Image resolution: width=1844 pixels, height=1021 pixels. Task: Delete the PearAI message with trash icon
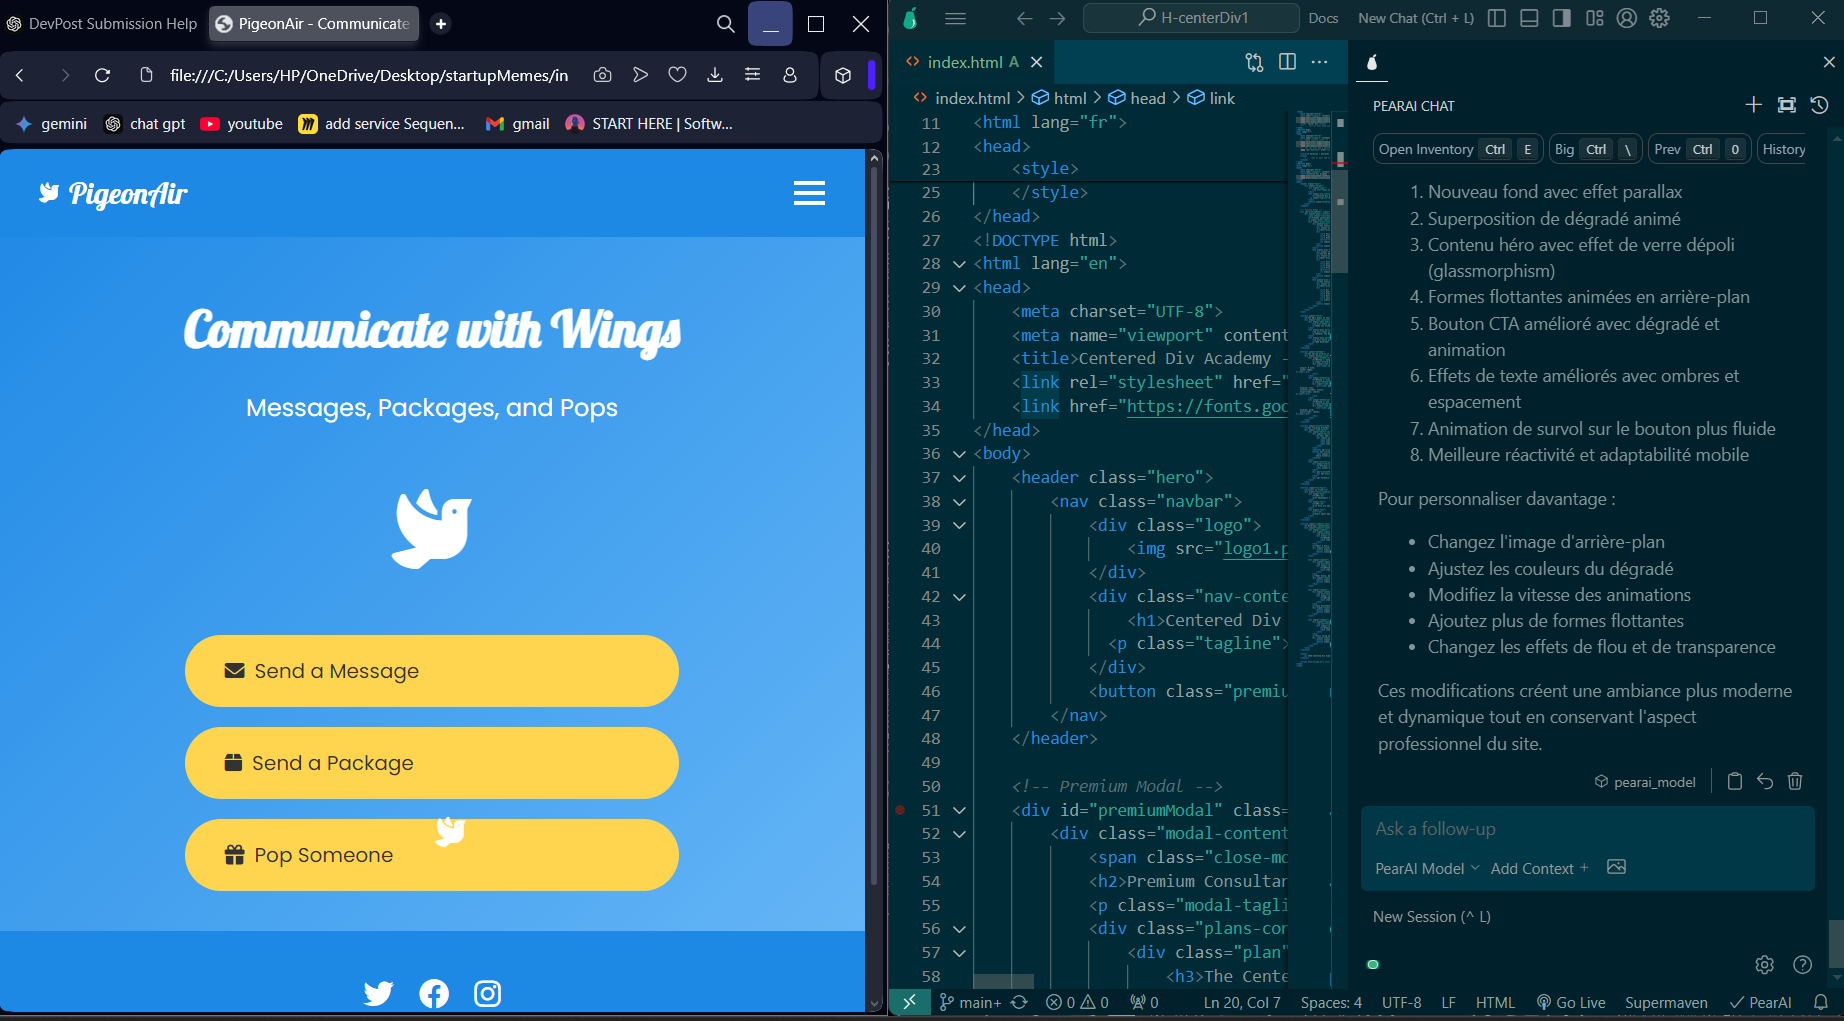[1795, 781]
